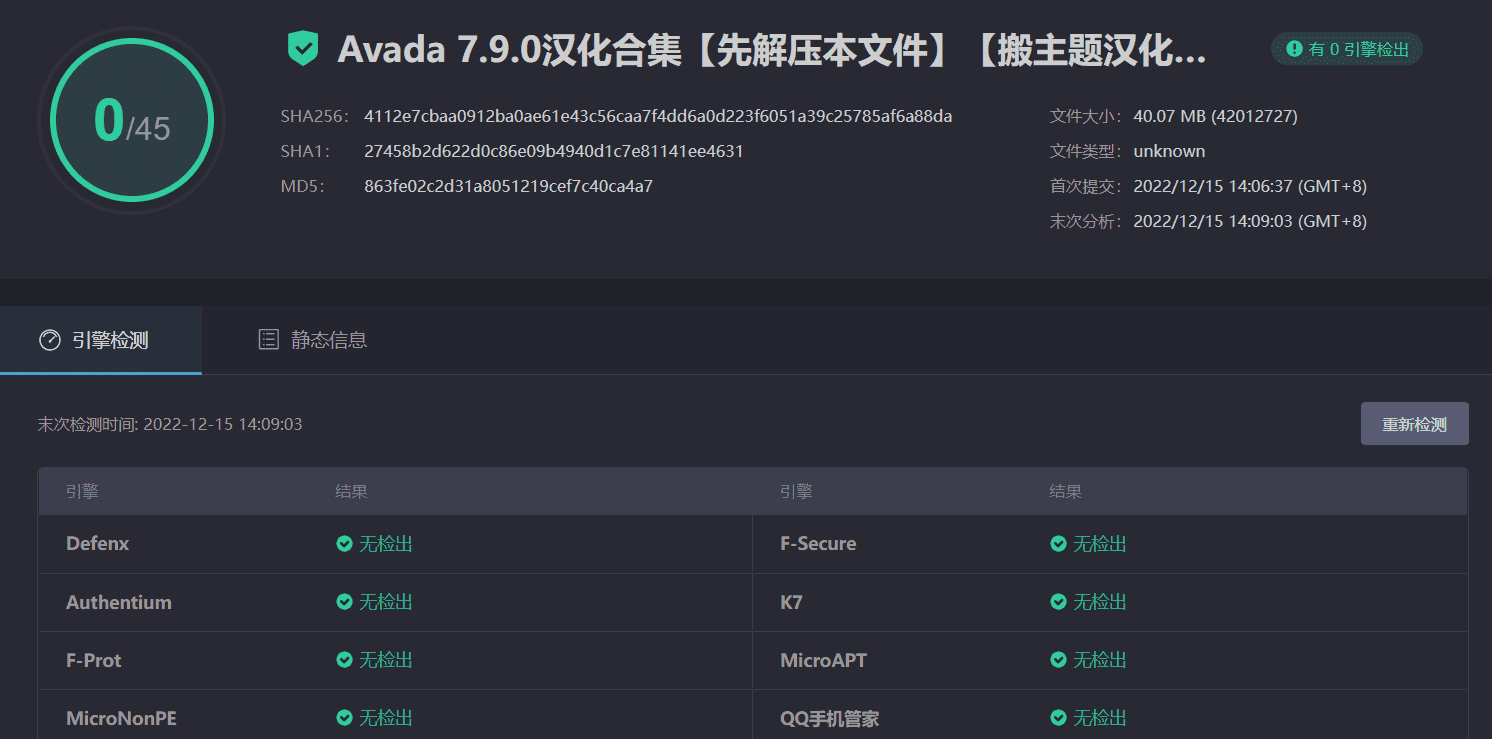1492x739 pixels.
Task: Click the green check icon in Defenx row
Action: pos(344,544)
